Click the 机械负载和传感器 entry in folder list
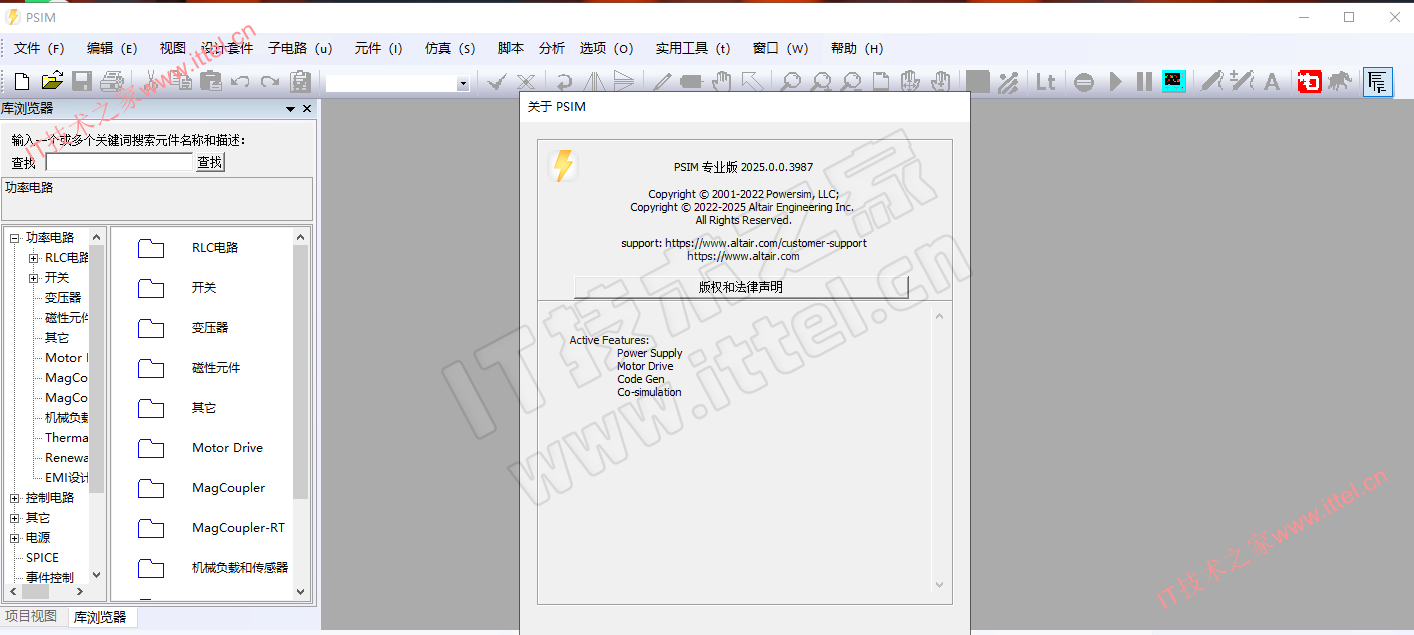 240,568
